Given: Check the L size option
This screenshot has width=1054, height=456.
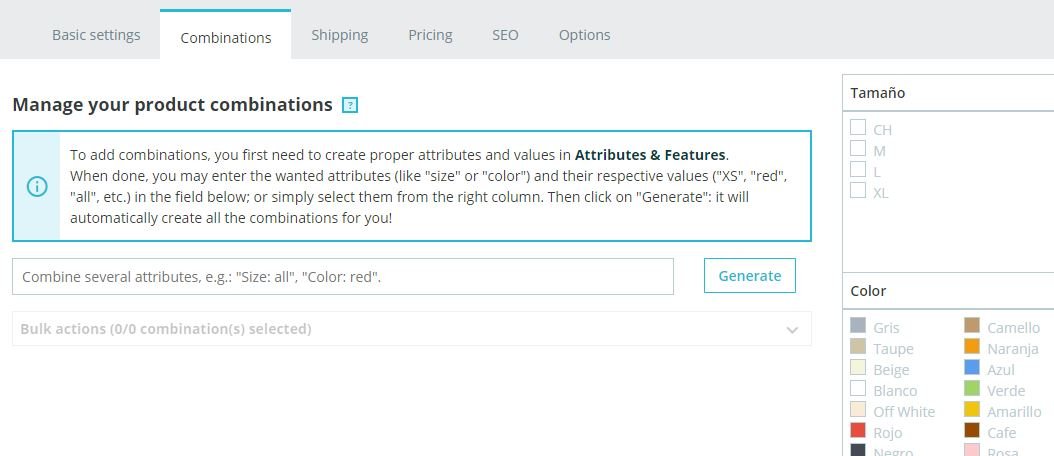Looking at the screenshot, I should click(x=858, y=169).
